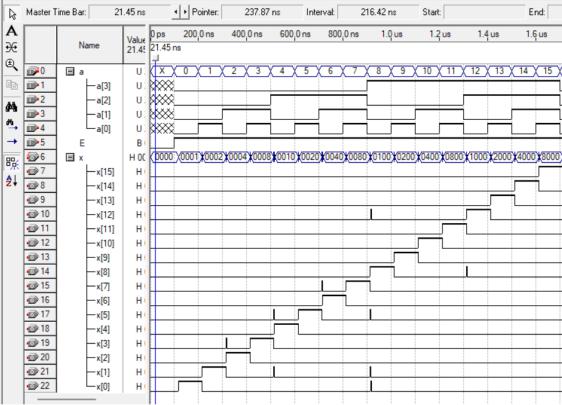Click the blue right arrow icon
Image resolution: width=562 pixels, height=405 pixels.
point(12,141)
